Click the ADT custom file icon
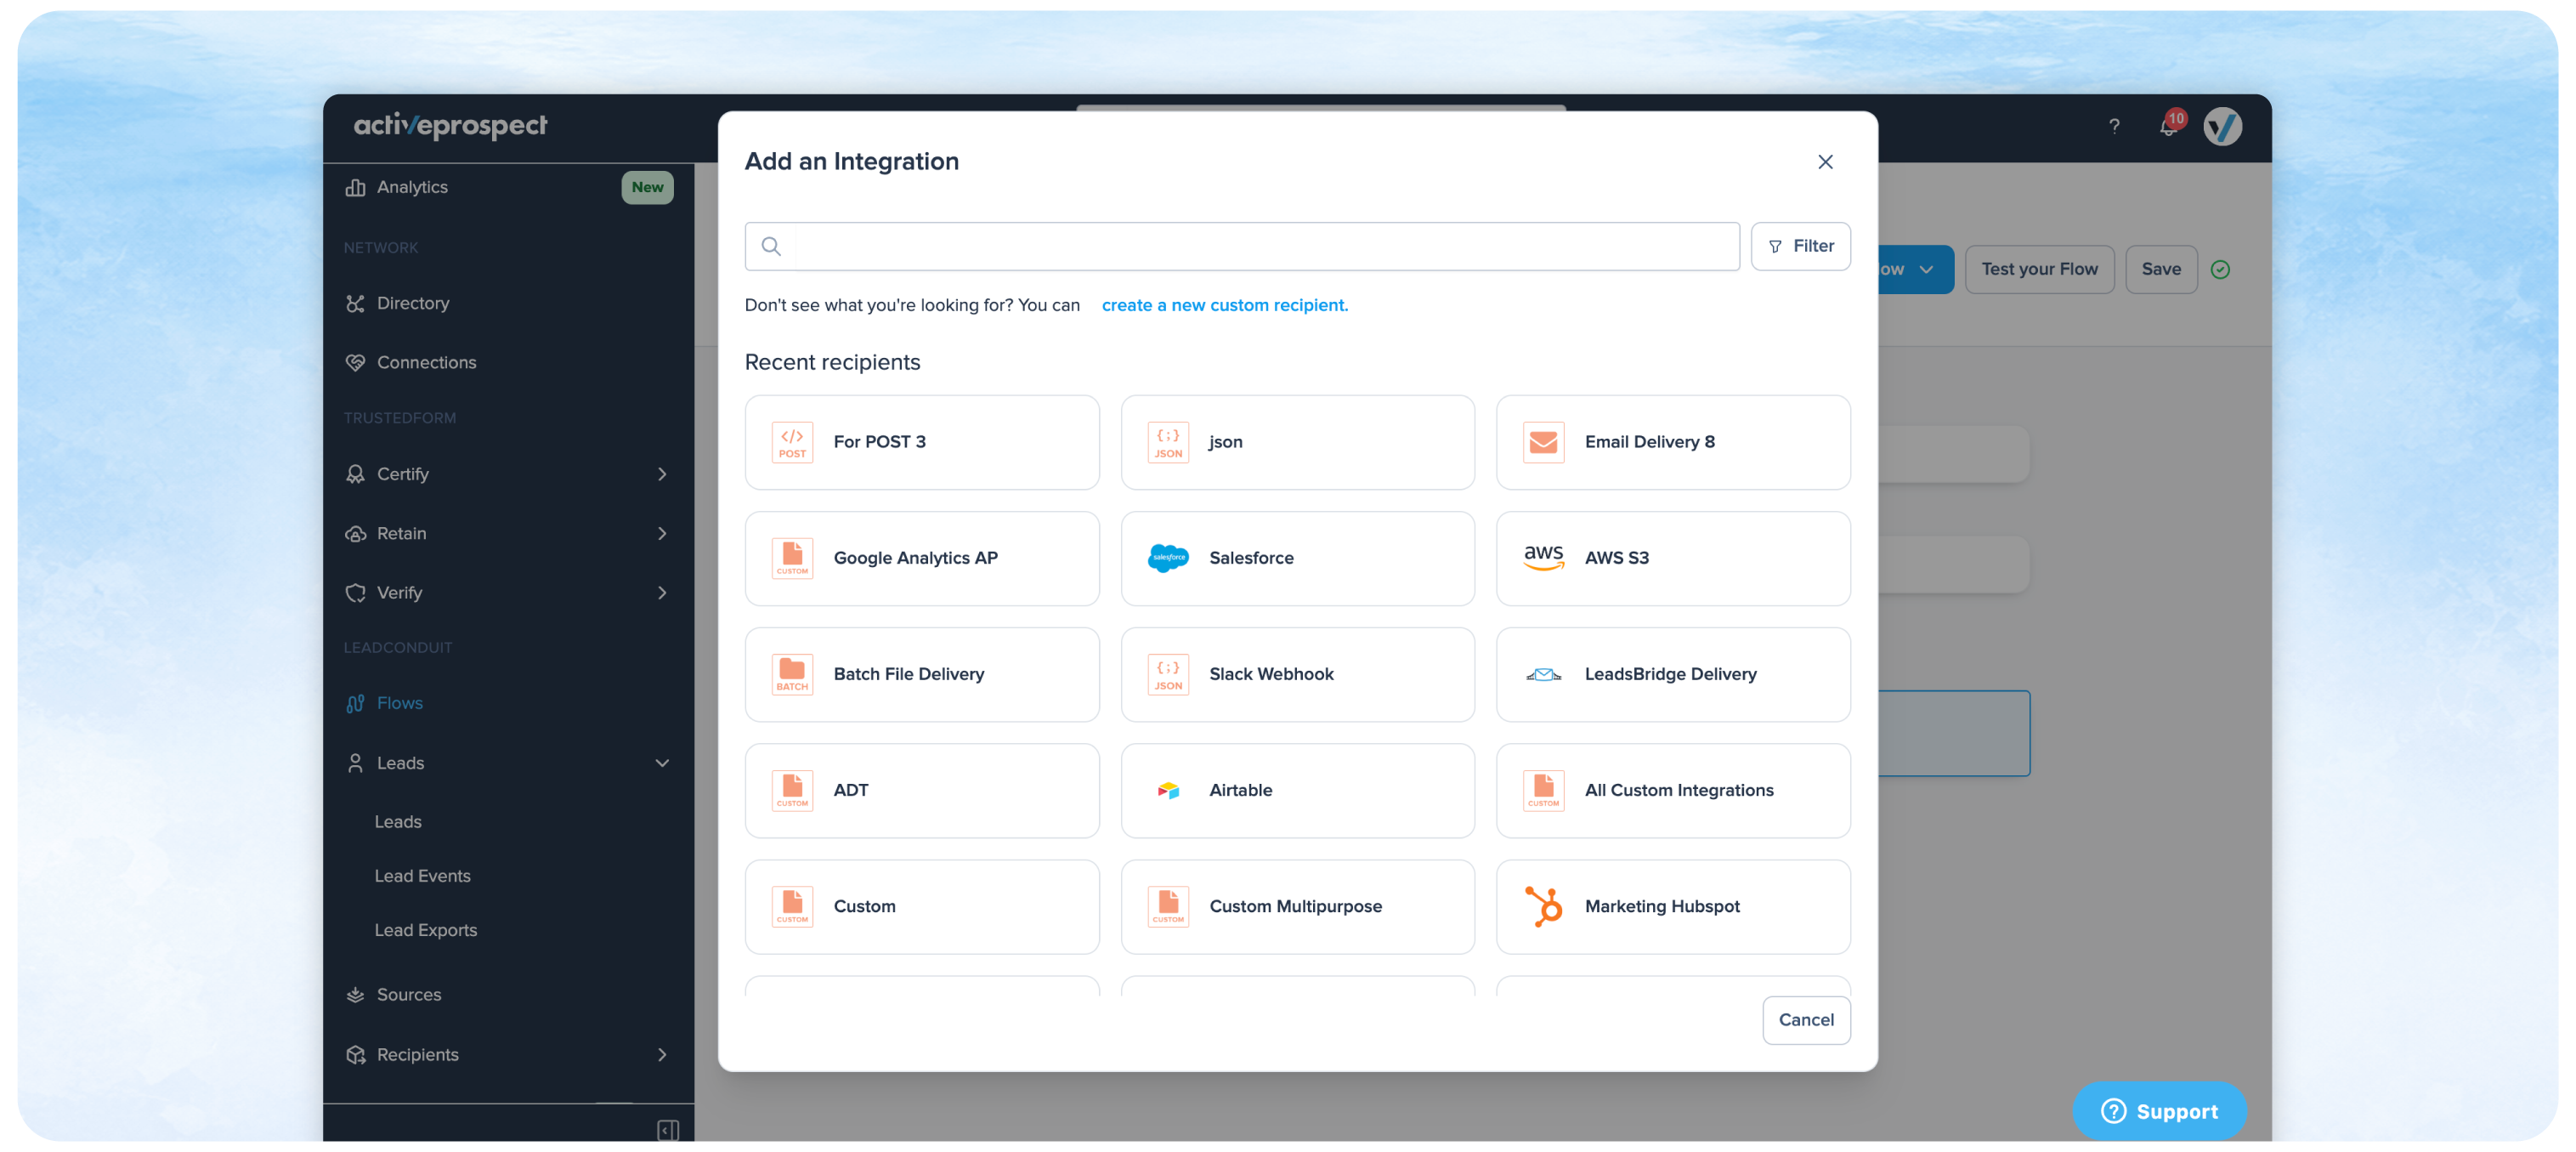This screenshot has width=2576, height=1152. coord(792,790)
